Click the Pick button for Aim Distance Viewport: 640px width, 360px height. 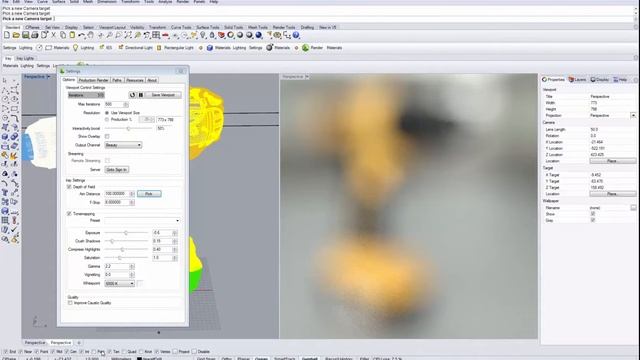pyautogui.click(x=149, y=194)
